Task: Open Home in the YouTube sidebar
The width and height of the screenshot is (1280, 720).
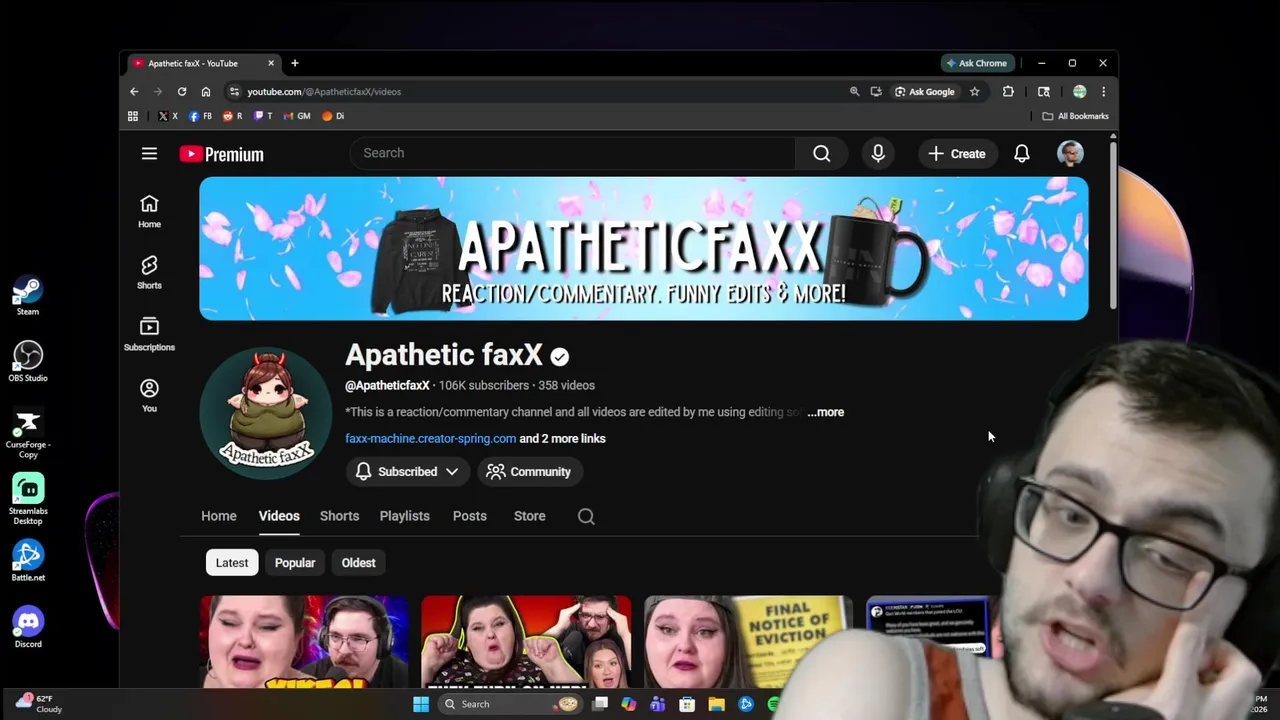Action: tap(149, 211)
